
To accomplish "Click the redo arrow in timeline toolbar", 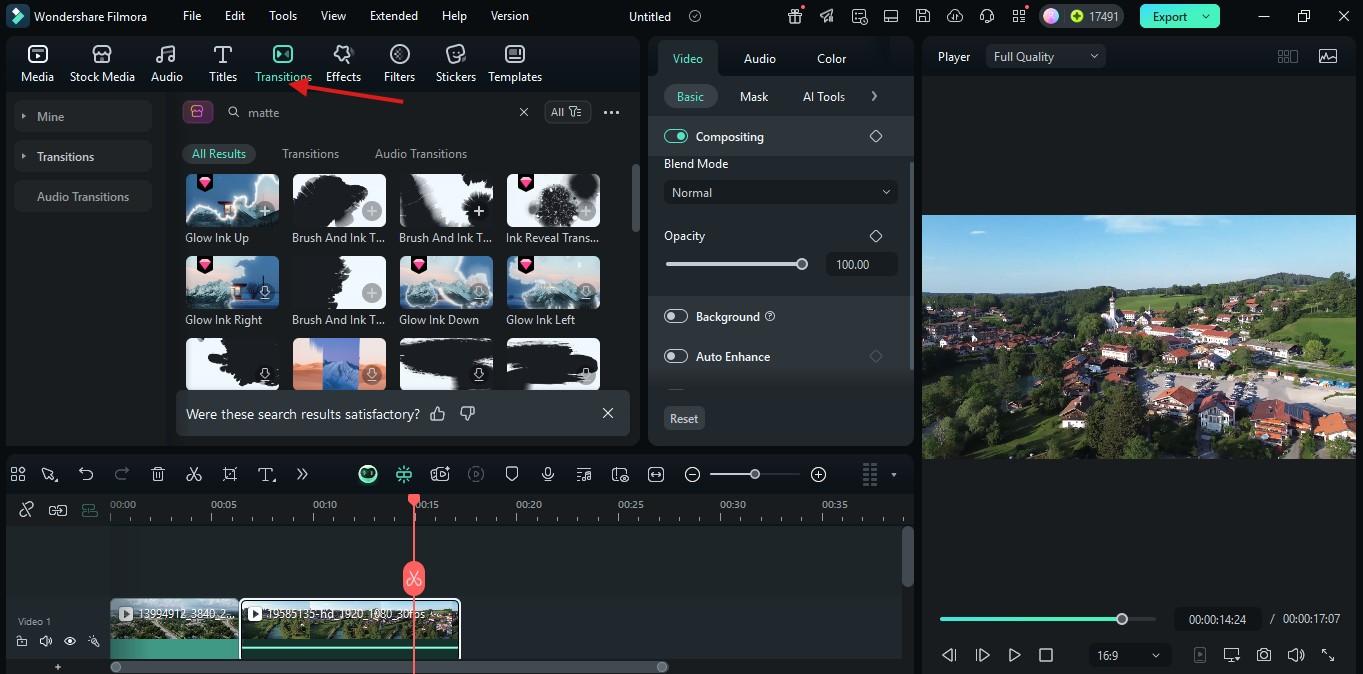I will point(122,474).
